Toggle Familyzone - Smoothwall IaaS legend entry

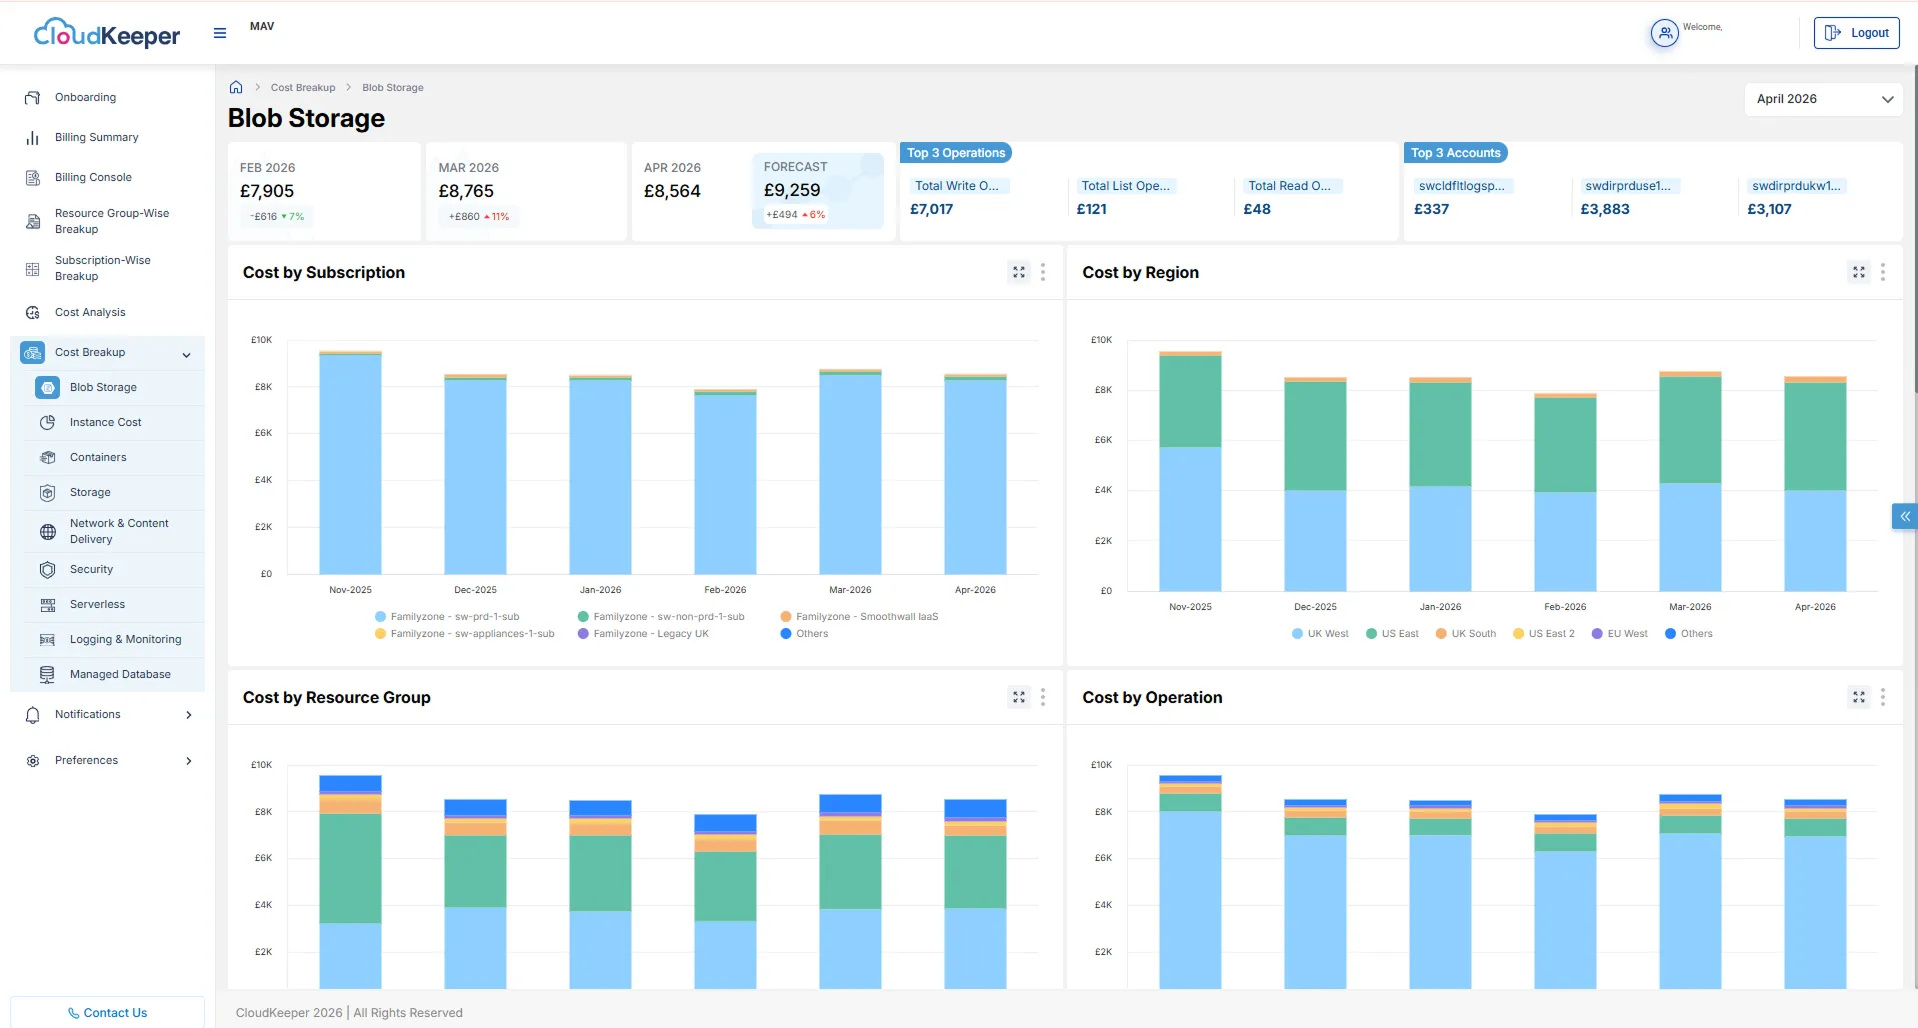pyautogui.click(x=859, y=617)
